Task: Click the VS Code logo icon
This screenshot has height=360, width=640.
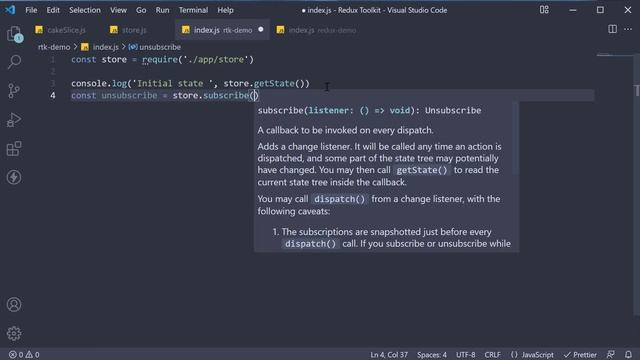Action: click(x=10, y=10)
